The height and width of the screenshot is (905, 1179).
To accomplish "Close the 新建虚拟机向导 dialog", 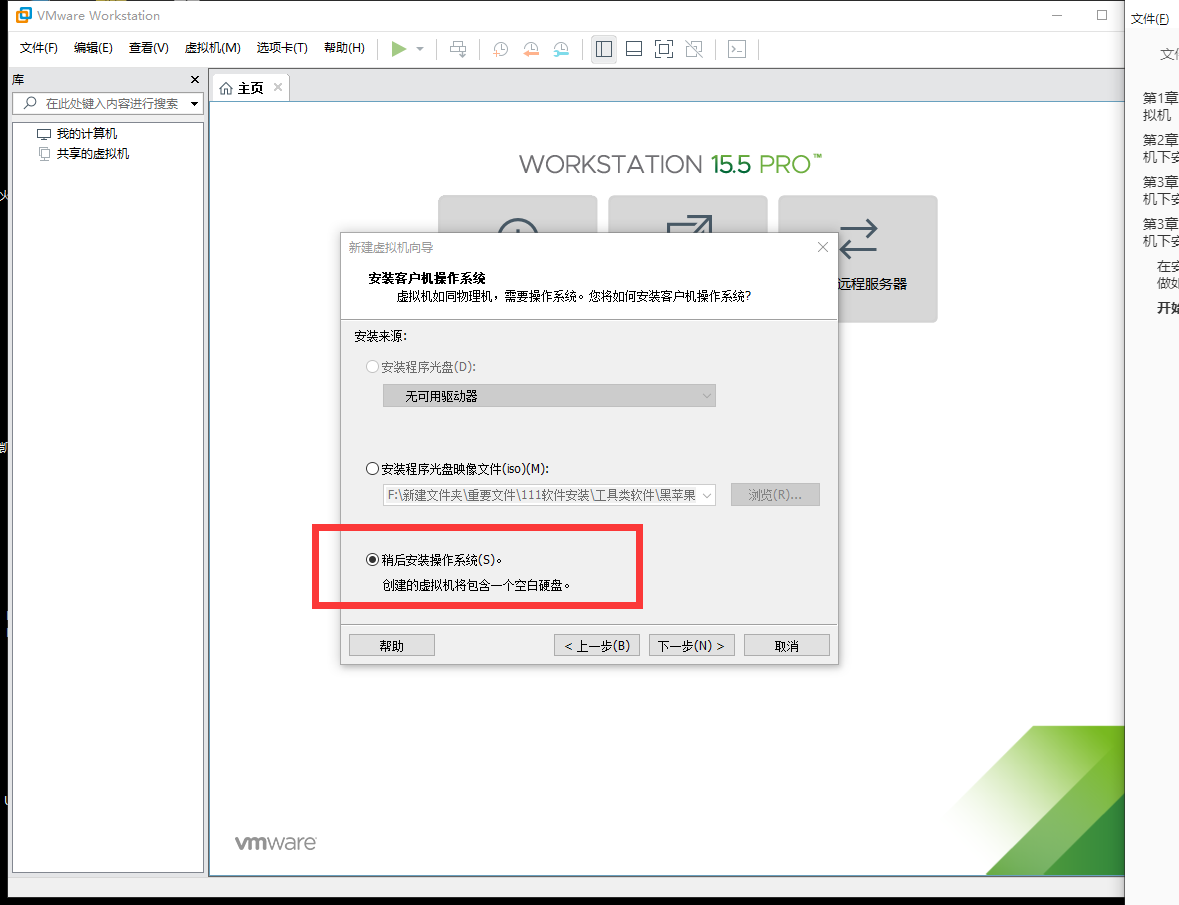I will tap(823, 247).
